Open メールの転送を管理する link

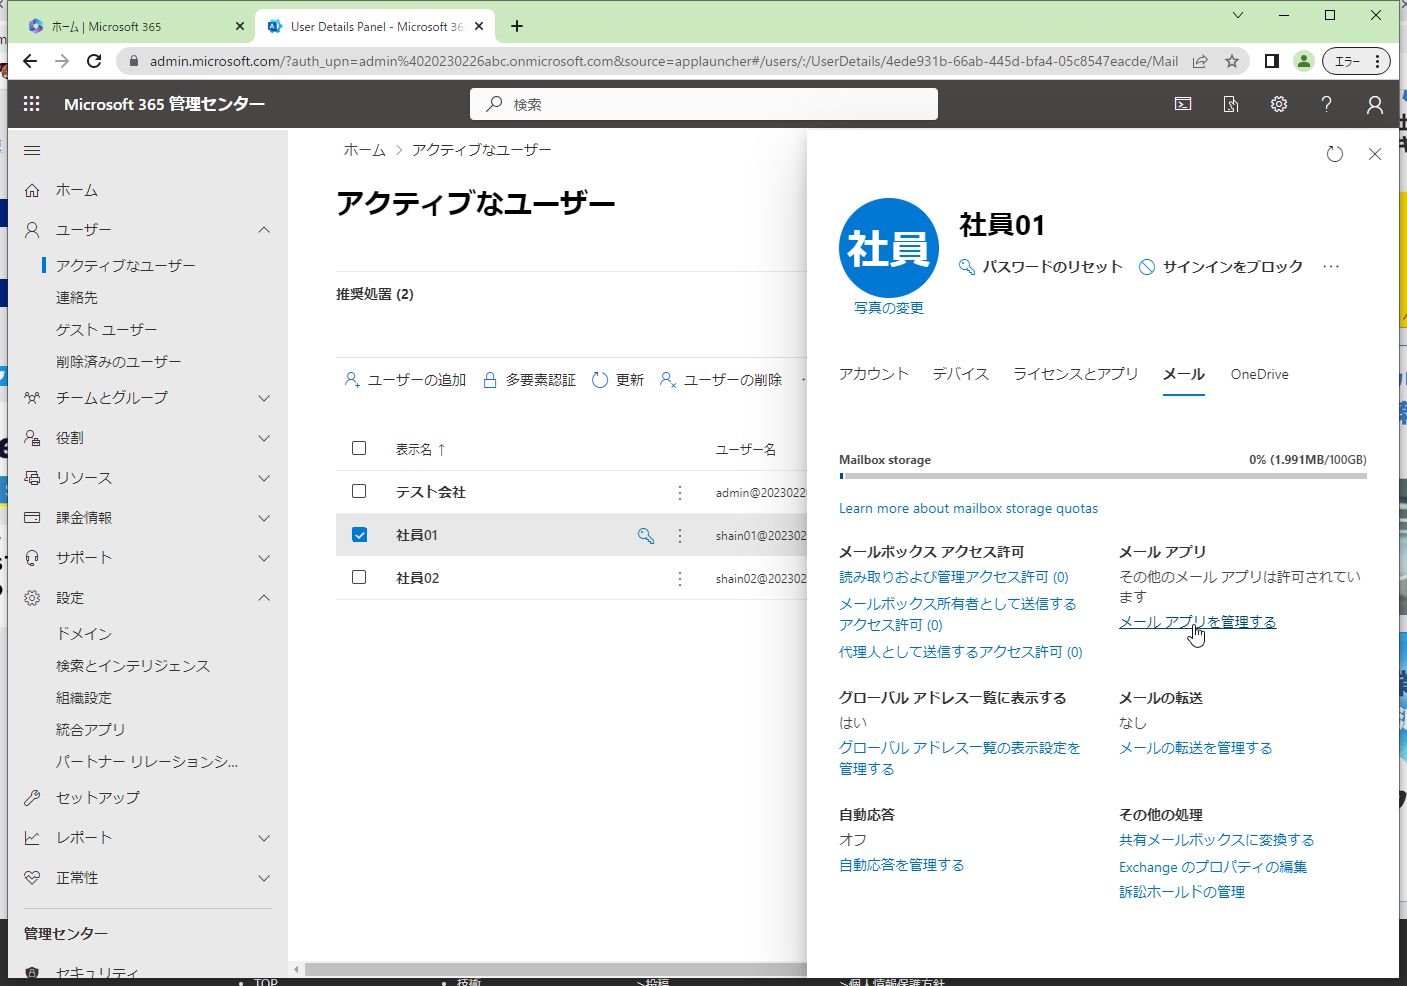pos(1196,748)
